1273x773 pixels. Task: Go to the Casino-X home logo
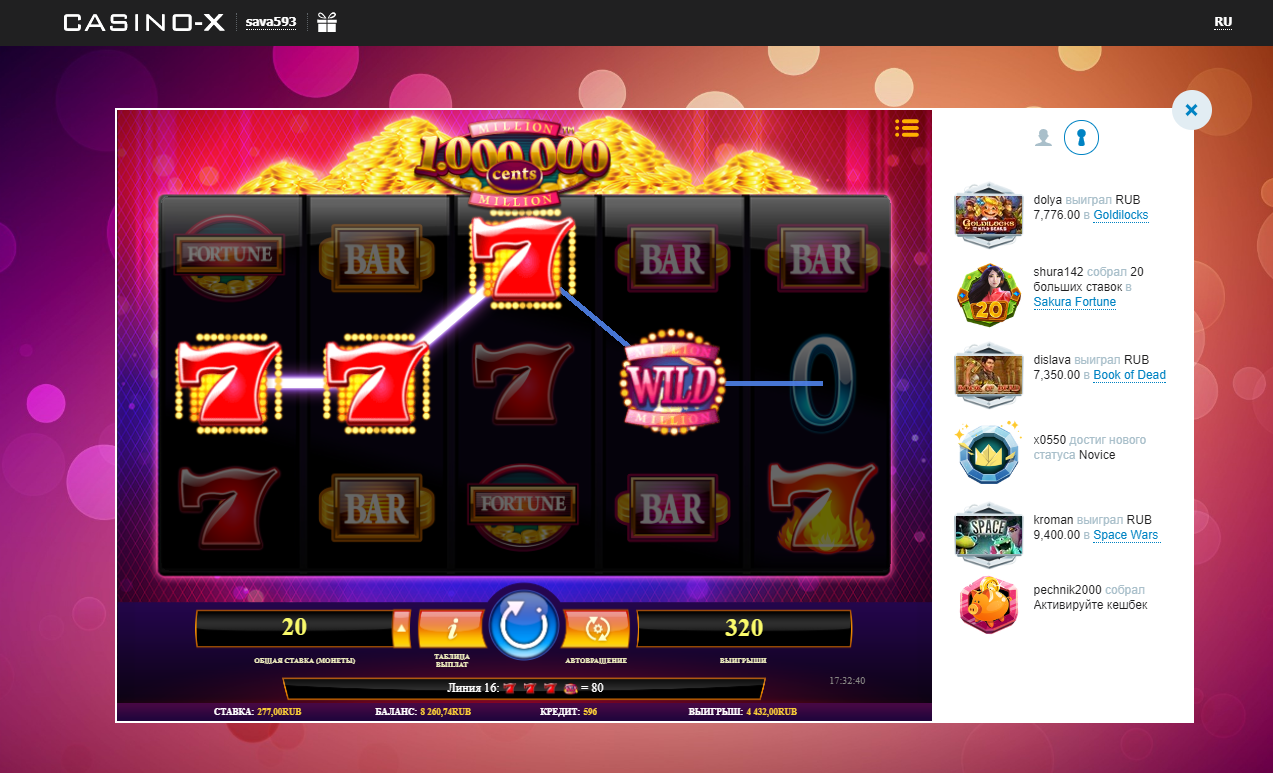coord(144,22)
